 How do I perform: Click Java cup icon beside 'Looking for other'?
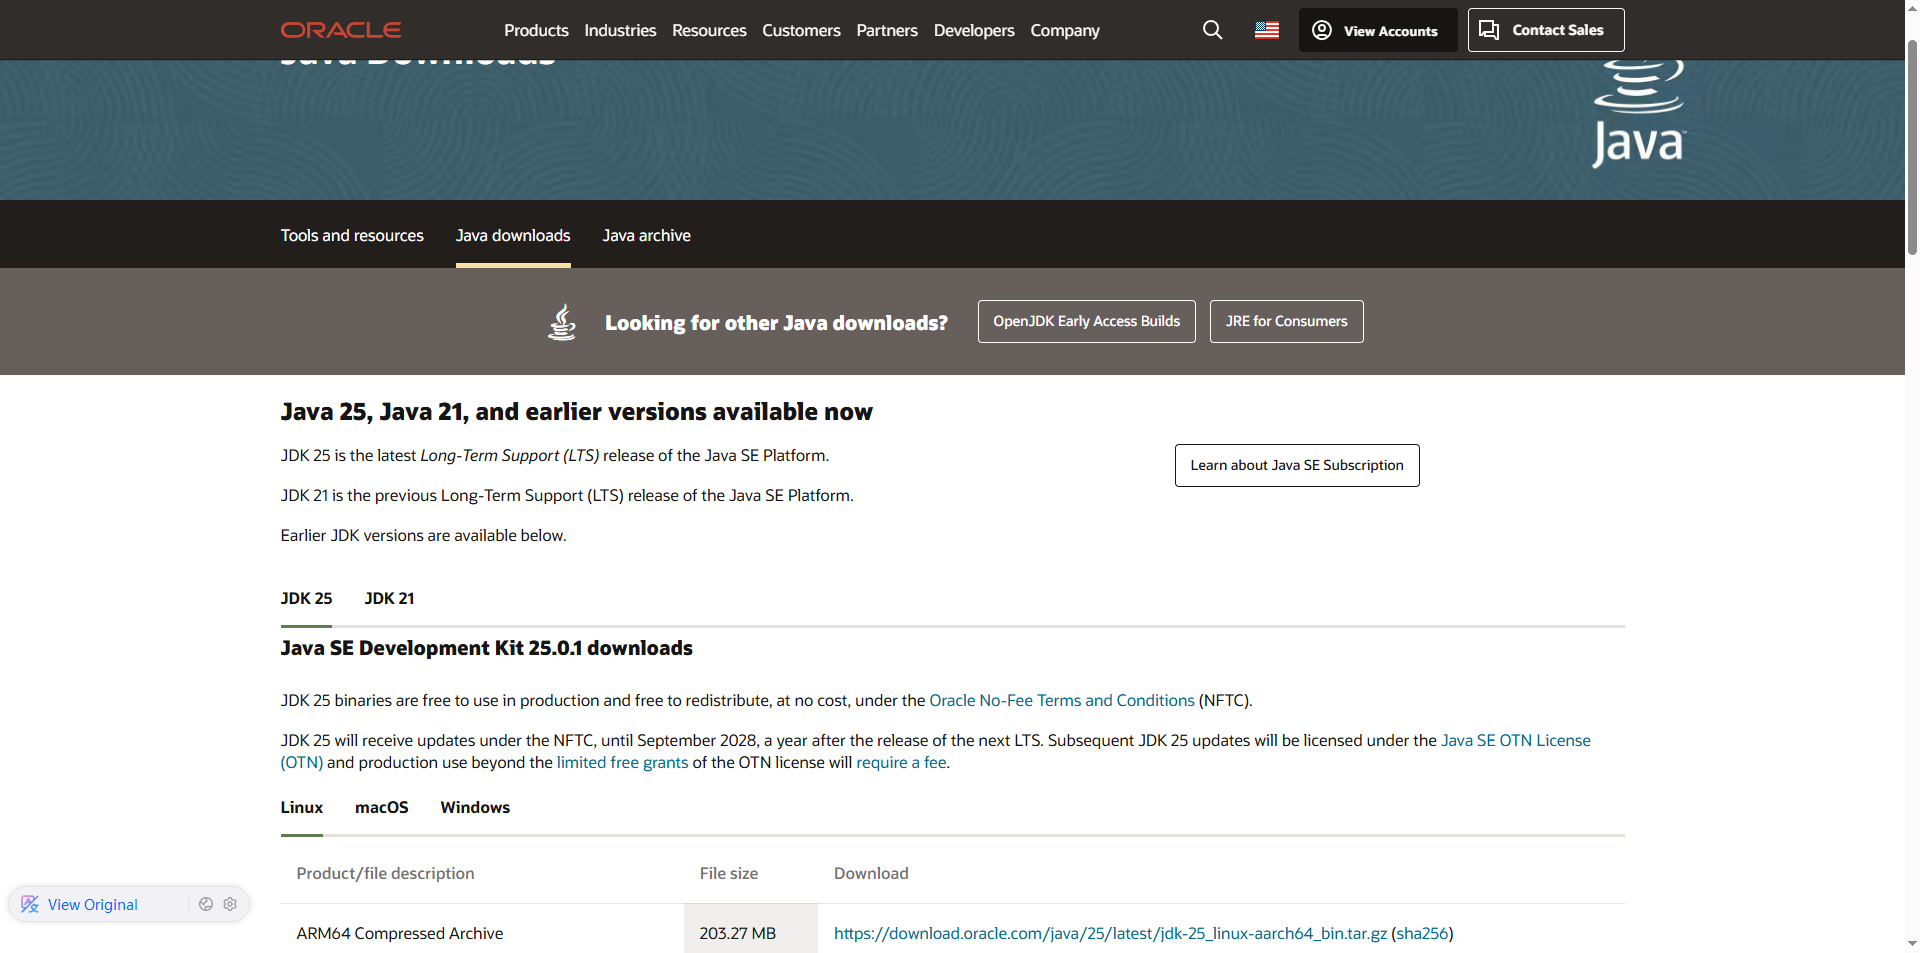tap(562, 322)
